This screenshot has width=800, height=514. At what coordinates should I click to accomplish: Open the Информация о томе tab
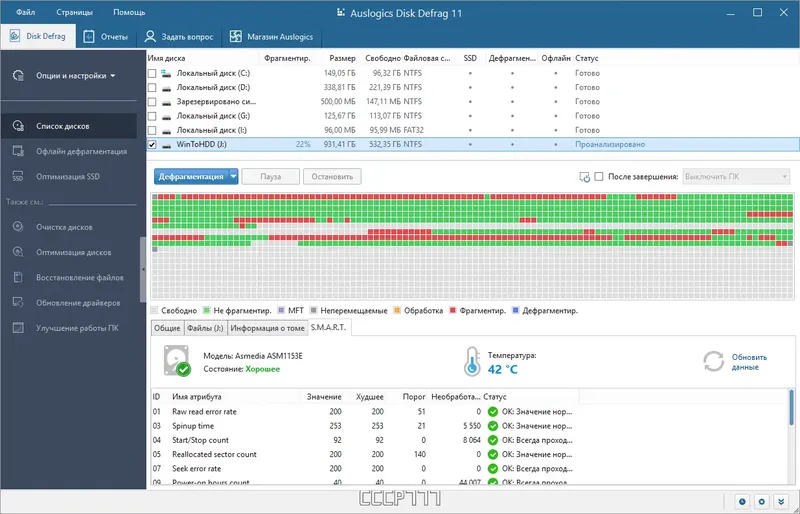point(267,328)
